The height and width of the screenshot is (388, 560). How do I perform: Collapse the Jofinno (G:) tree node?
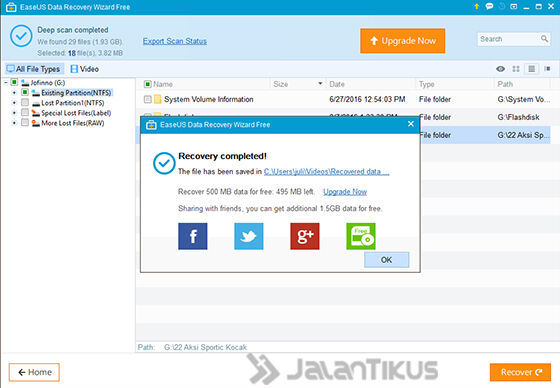pyautogui.click(x=6, y=83)
